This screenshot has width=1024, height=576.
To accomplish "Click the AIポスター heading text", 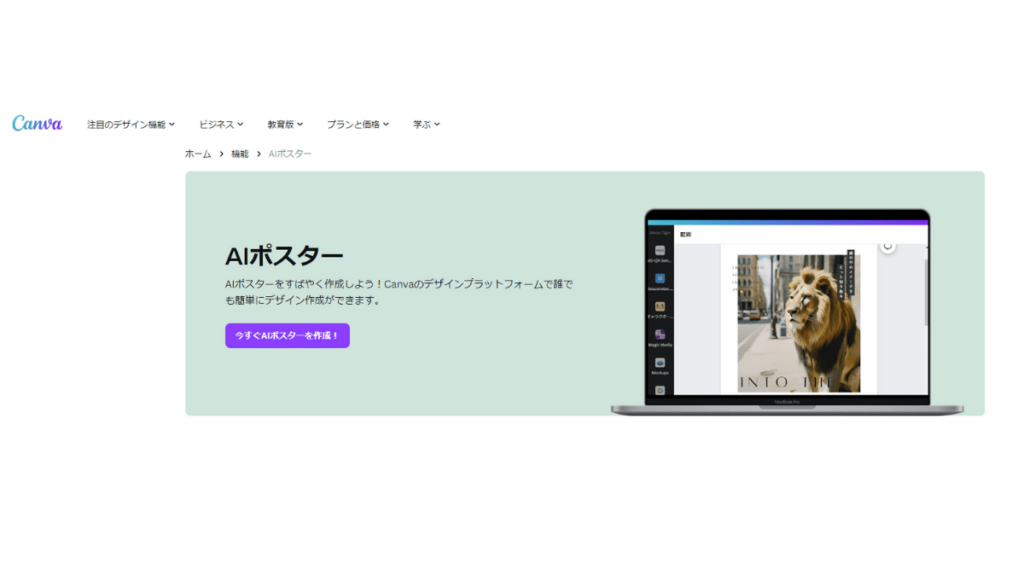I will [284, 256].
